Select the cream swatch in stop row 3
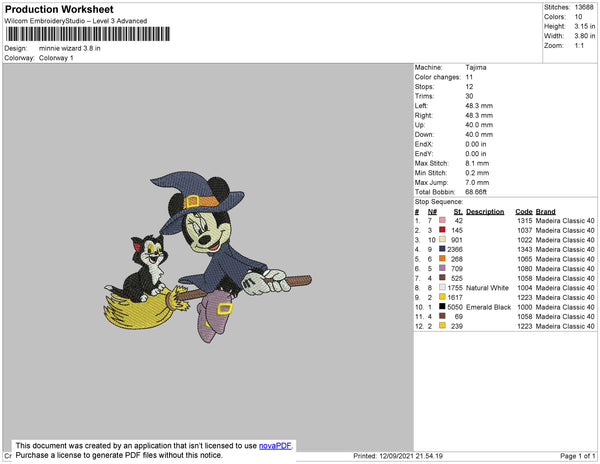 point(442,239)
